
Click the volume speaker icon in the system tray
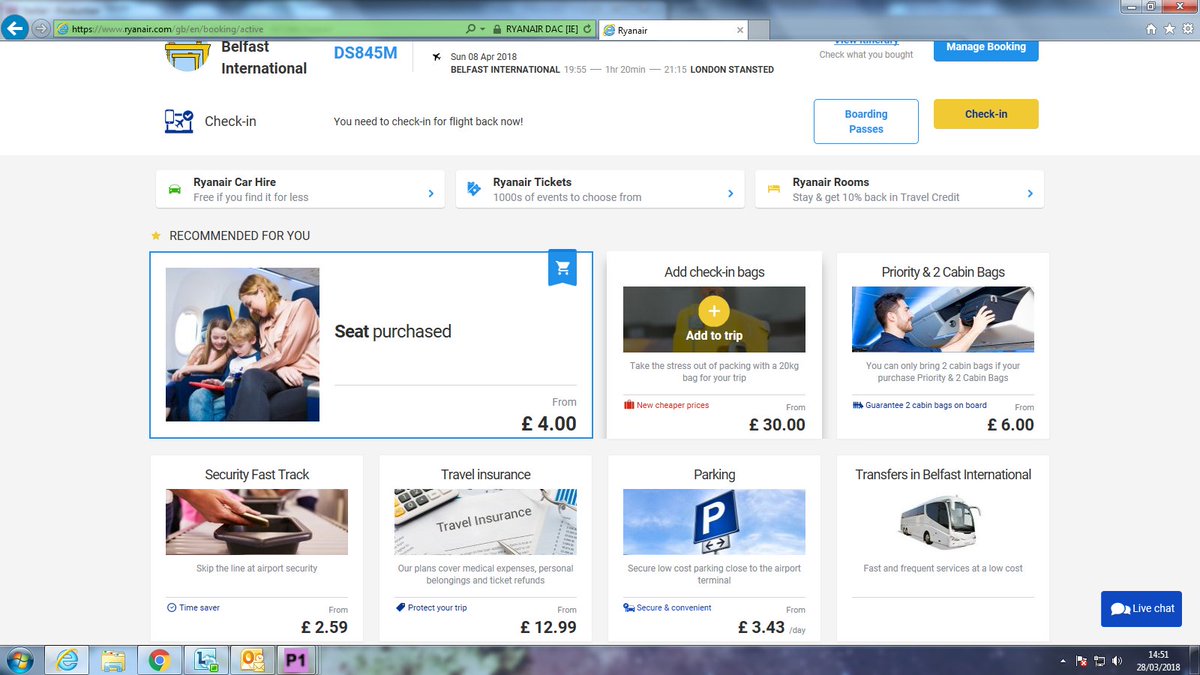click(x=1117, y=661)
